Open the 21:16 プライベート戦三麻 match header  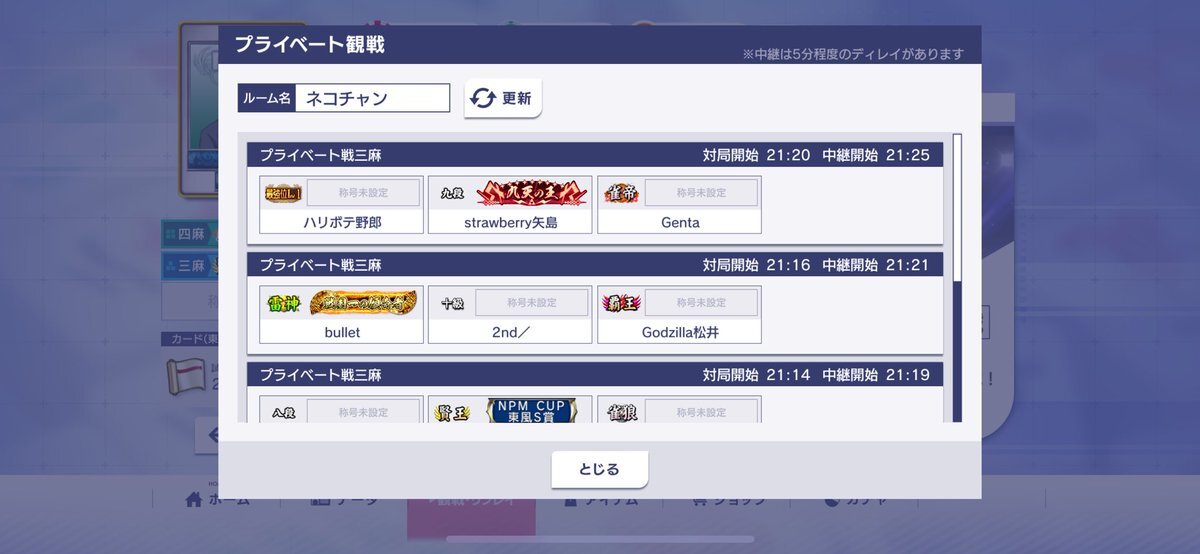coord(595,265)
